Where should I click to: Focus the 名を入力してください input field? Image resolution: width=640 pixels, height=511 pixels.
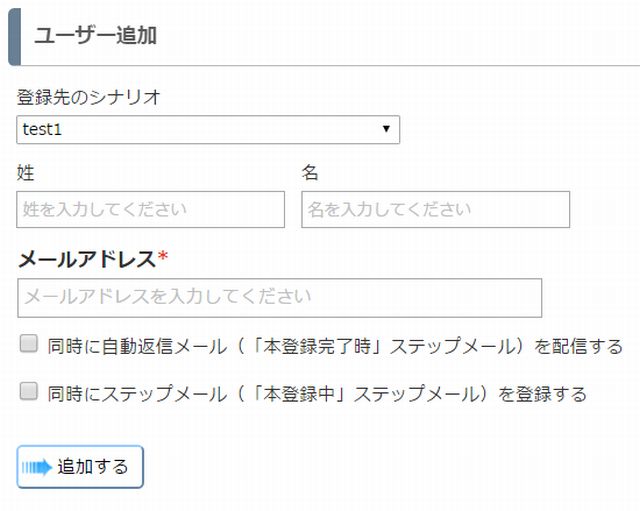pyautogui.click(x=436, y=209)
